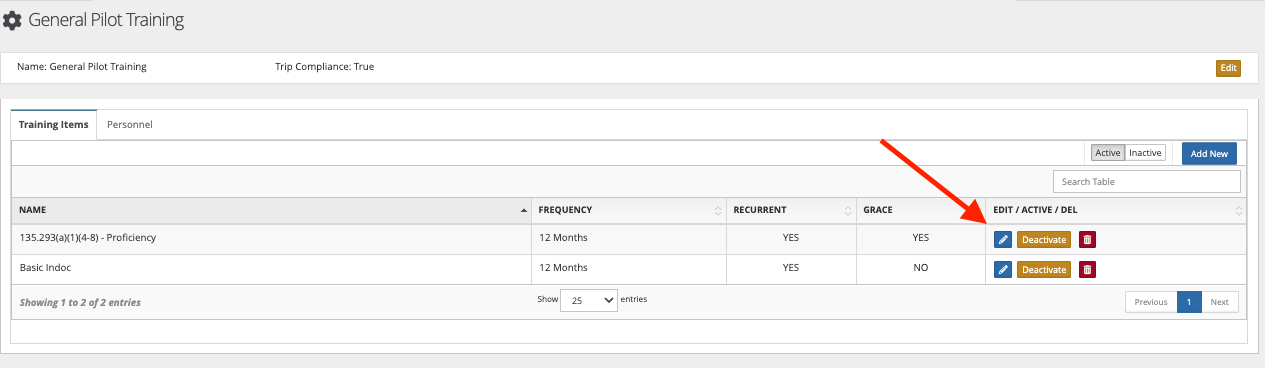Sort by Grace column sort arrows
Screen dimensions: 1265x368
coord(976,210)
